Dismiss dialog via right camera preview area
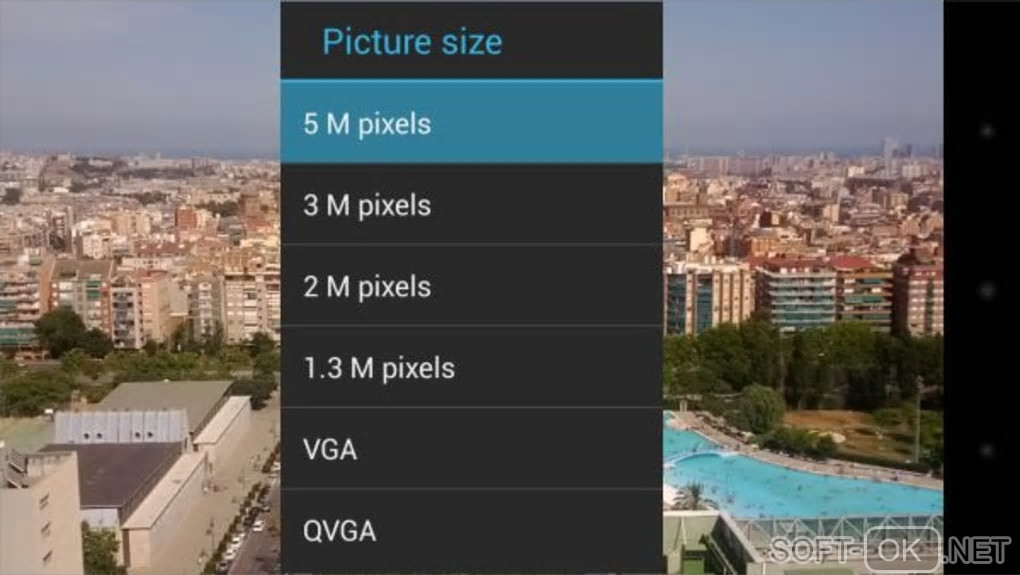 coord(803,288)
